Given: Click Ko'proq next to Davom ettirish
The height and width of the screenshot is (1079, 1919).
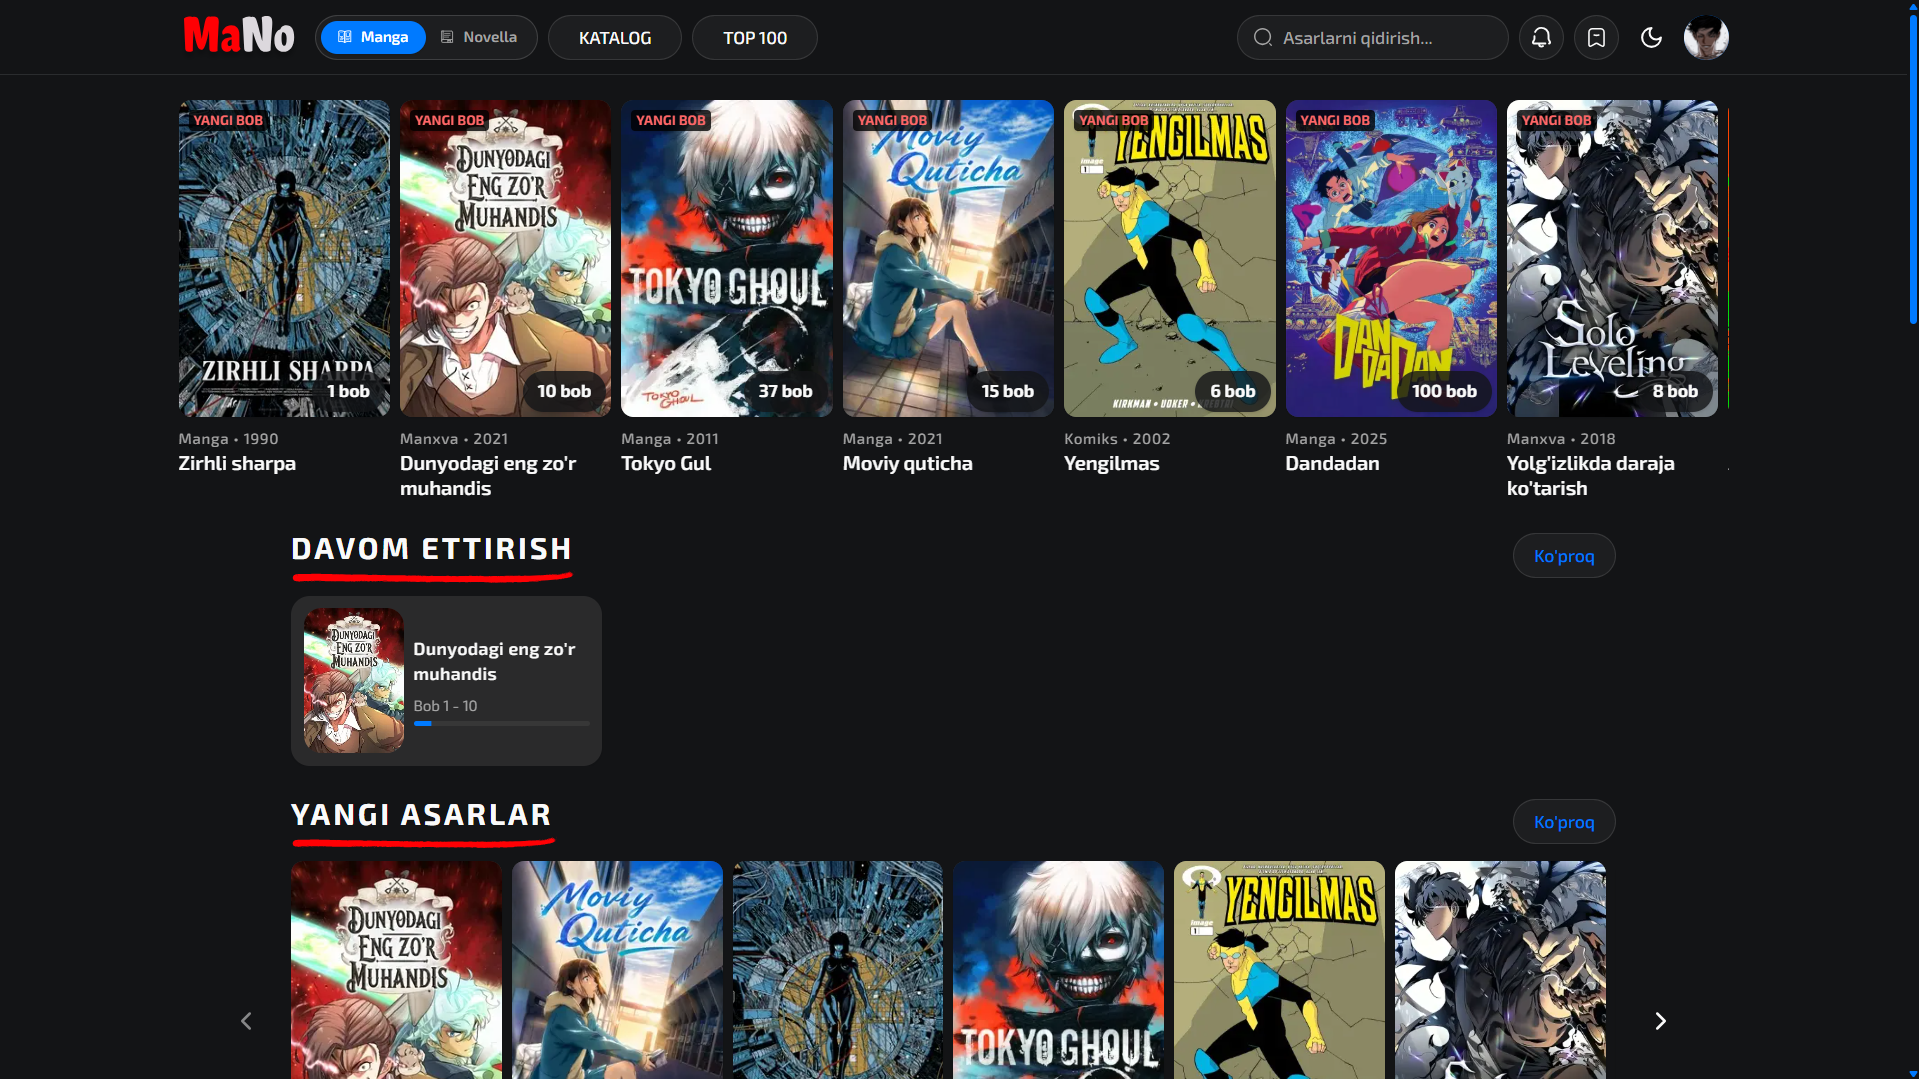Looking at the screenshot, I should (x=1564, y=556).
